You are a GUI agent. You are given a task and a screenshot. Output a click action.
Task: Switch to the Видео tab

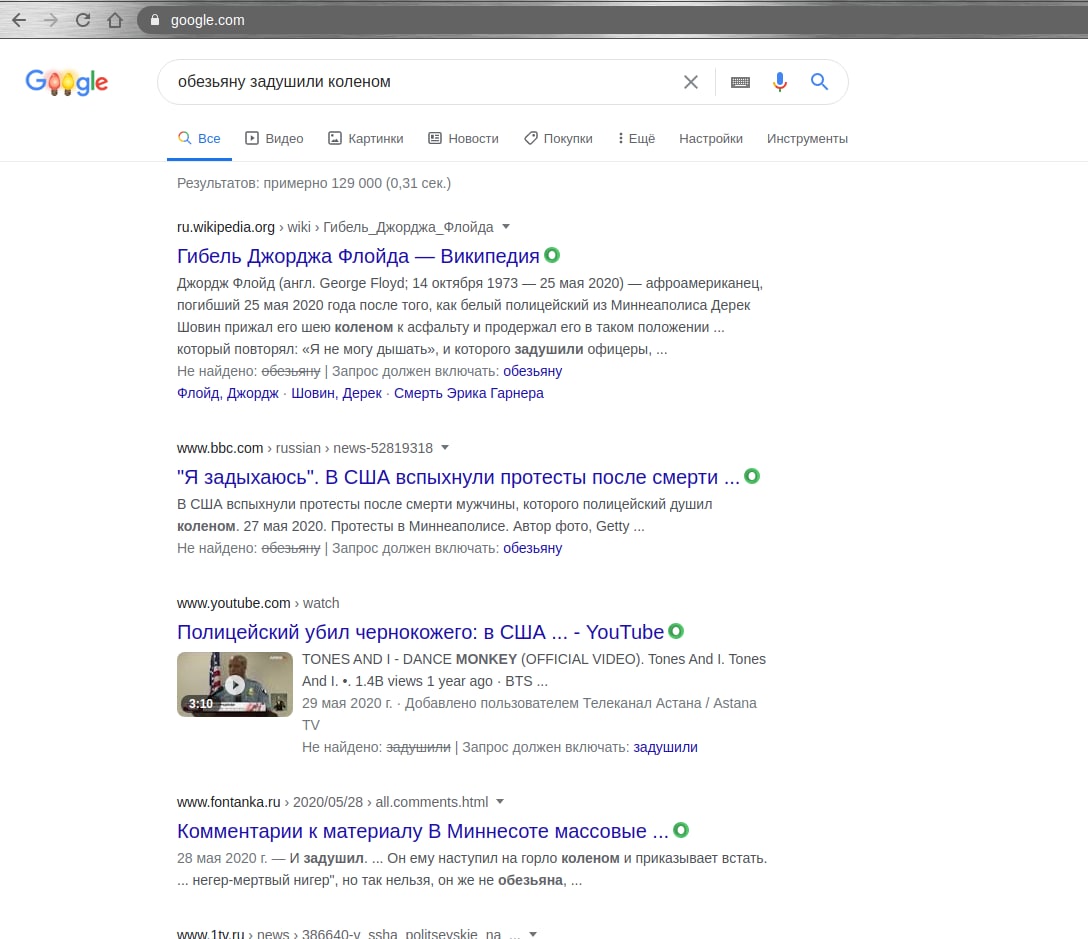click(274, 139)
